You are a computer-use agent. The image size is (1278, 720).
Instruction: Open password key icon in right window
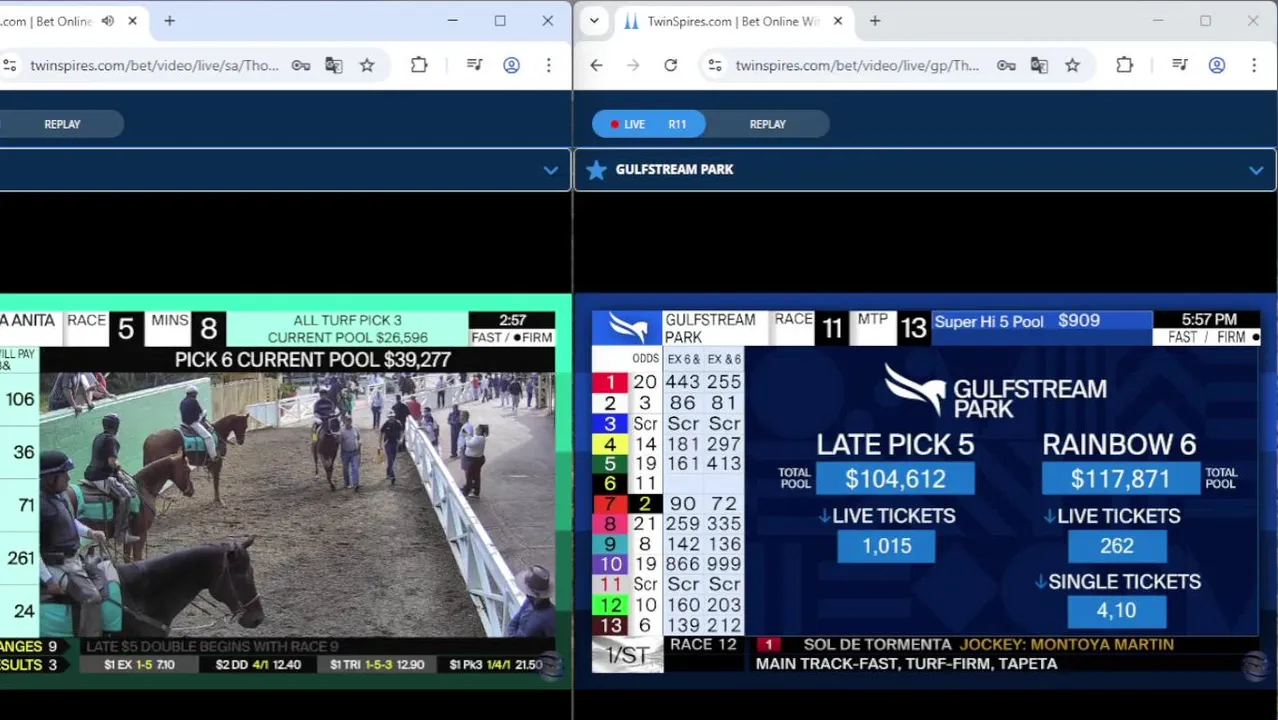click(1006, 65)
